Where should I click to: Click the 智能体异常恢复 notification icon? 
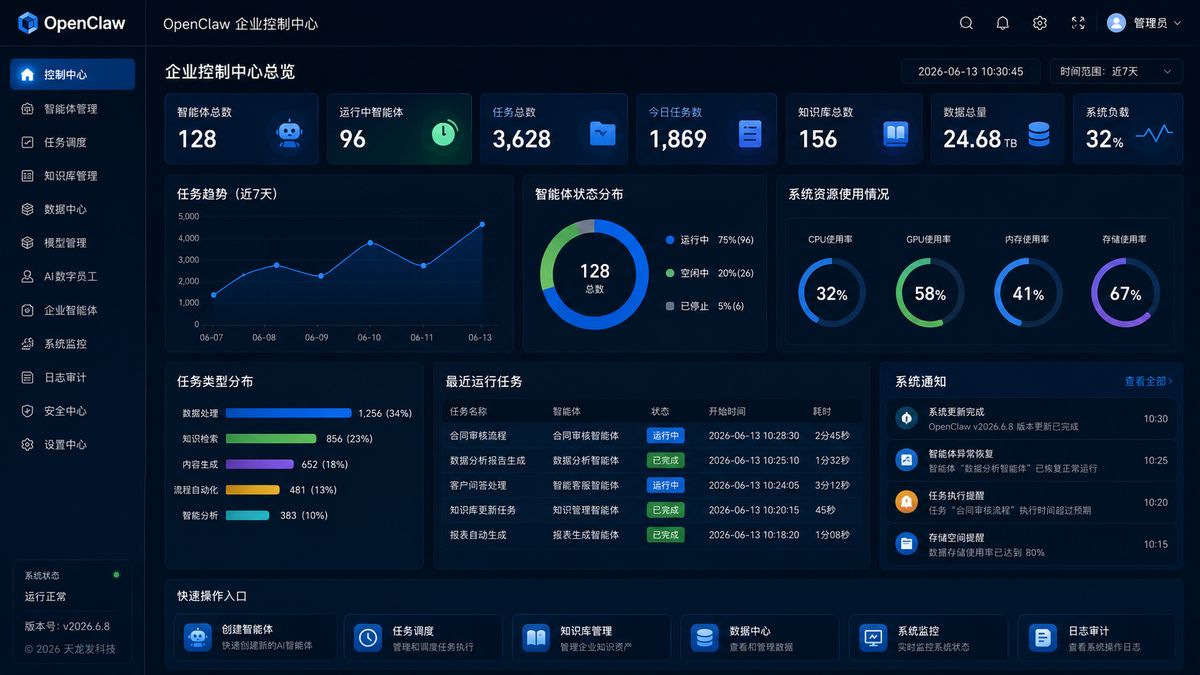[907, 460]
